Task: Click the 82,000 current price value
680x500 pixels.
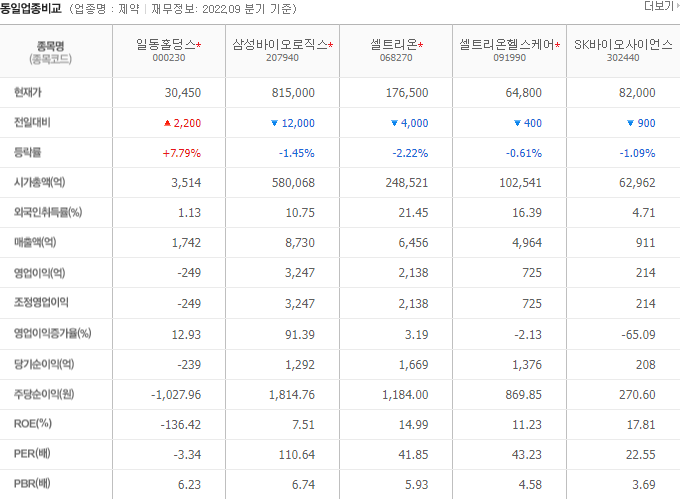Action: pyautogui.click(x=637, y=93)
